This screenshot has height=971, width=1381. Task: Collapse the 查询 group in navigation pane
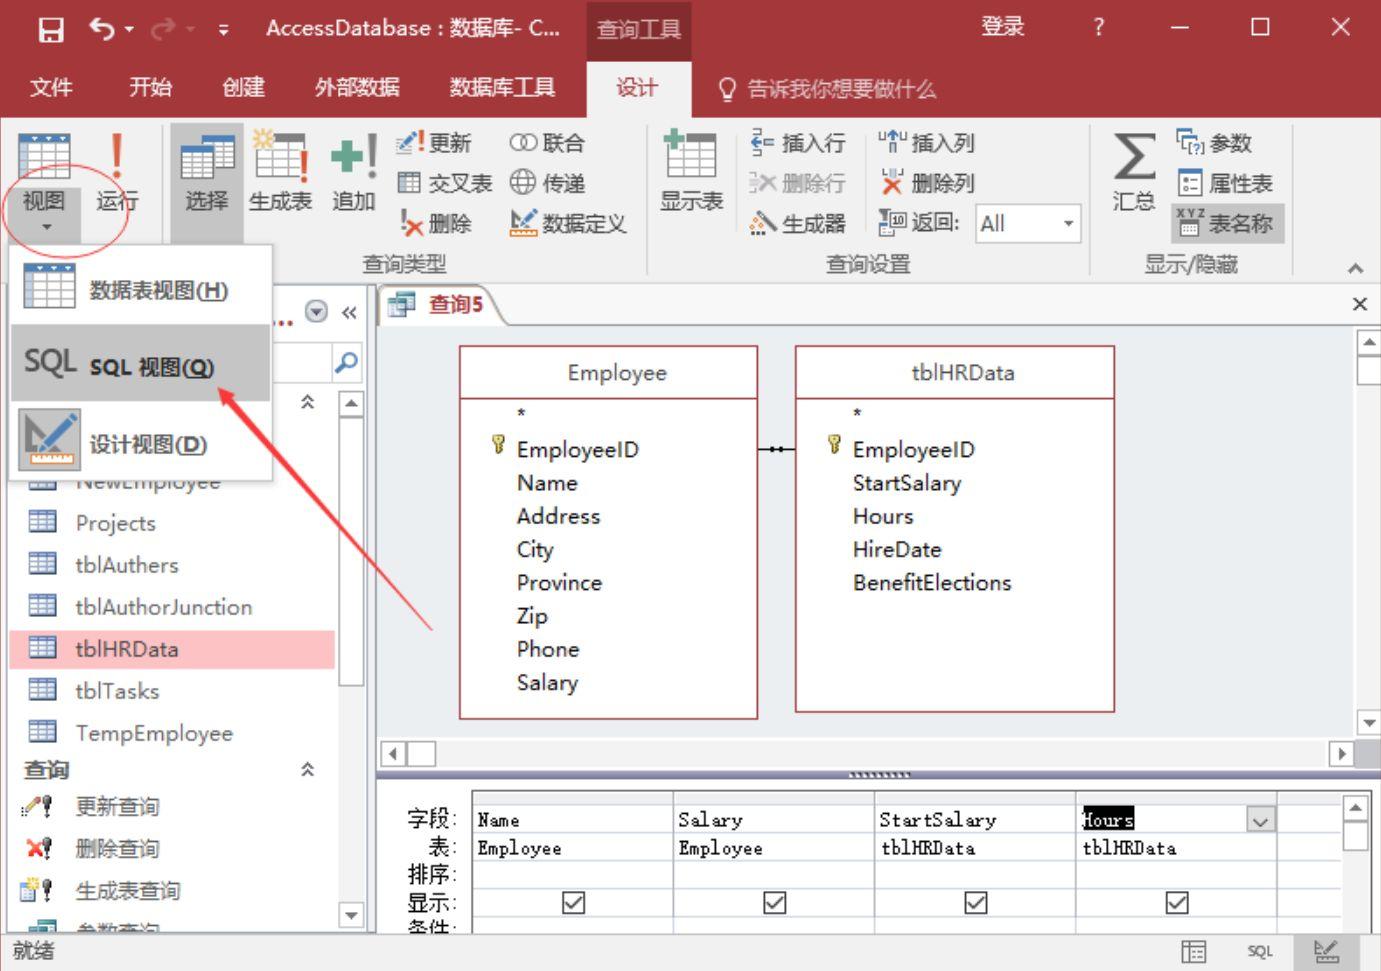(308, 769)
